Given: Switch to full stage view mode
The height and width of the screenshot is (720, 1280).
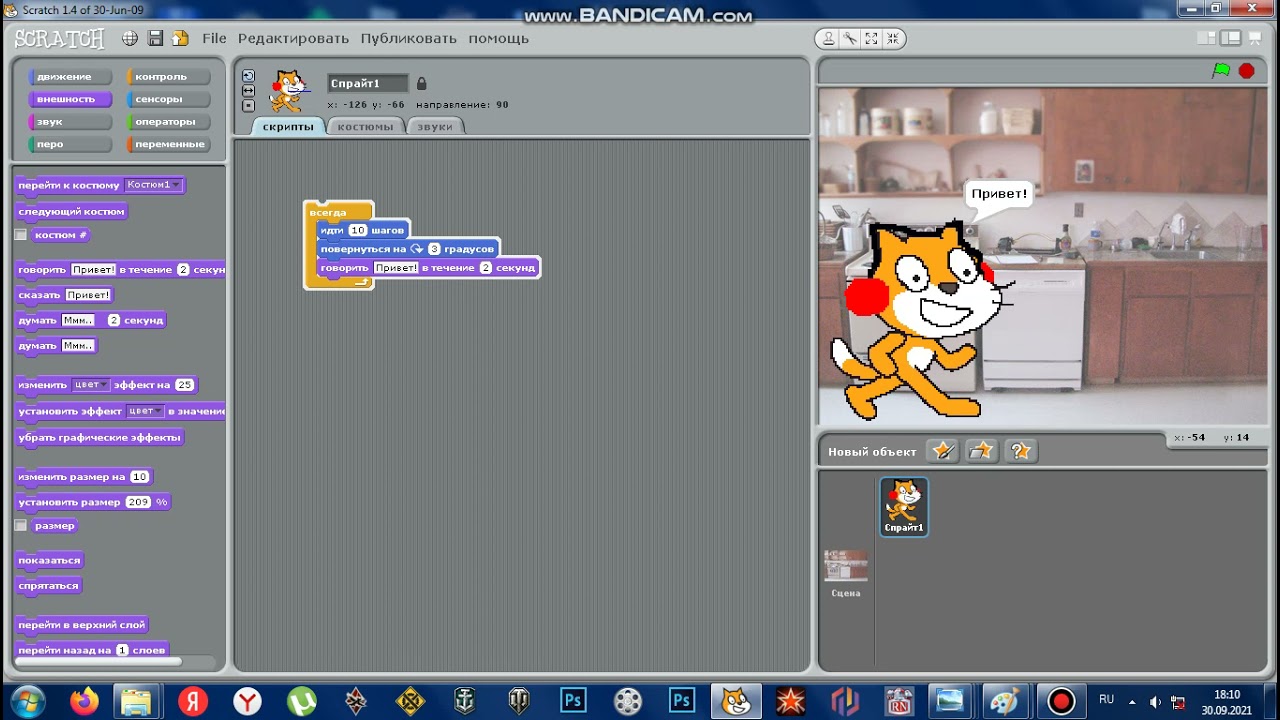Looking at the screenshot, I should pyautogui.click(x=1231, y=38).
